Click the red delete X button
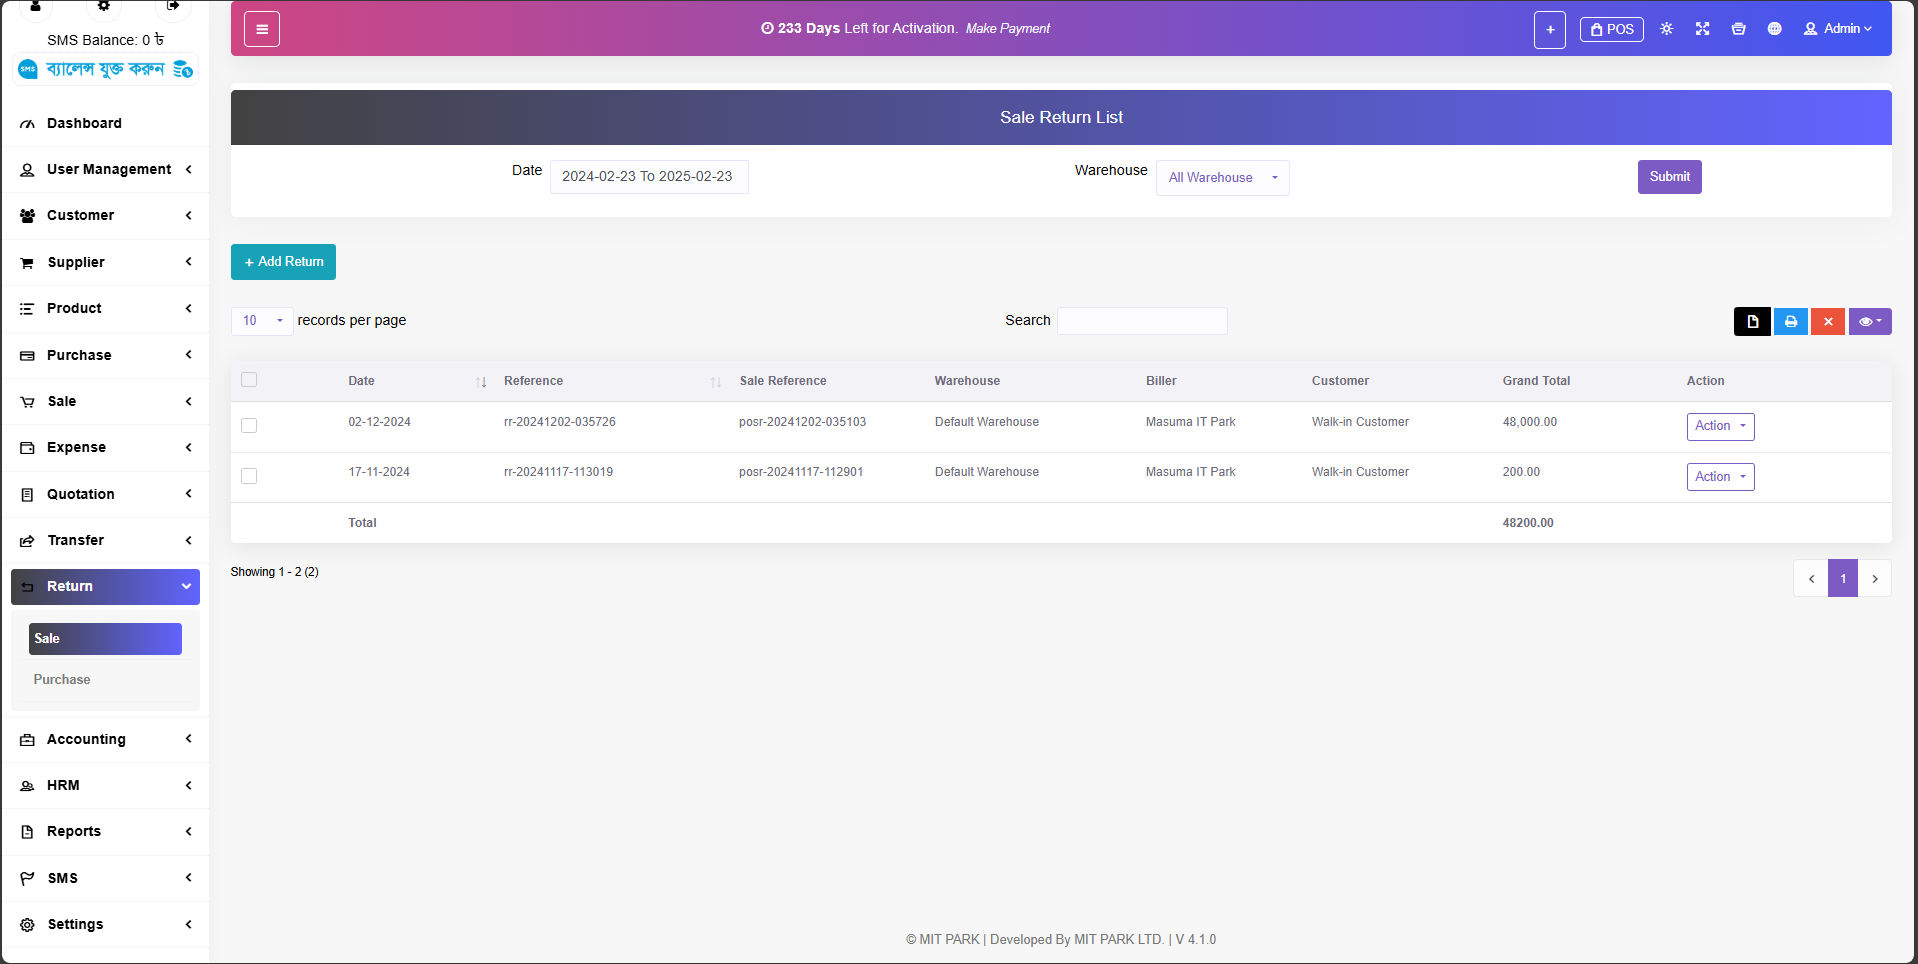Viewport: 1918px width, 964px height. pyautogui.click(x=1827, y=322)
